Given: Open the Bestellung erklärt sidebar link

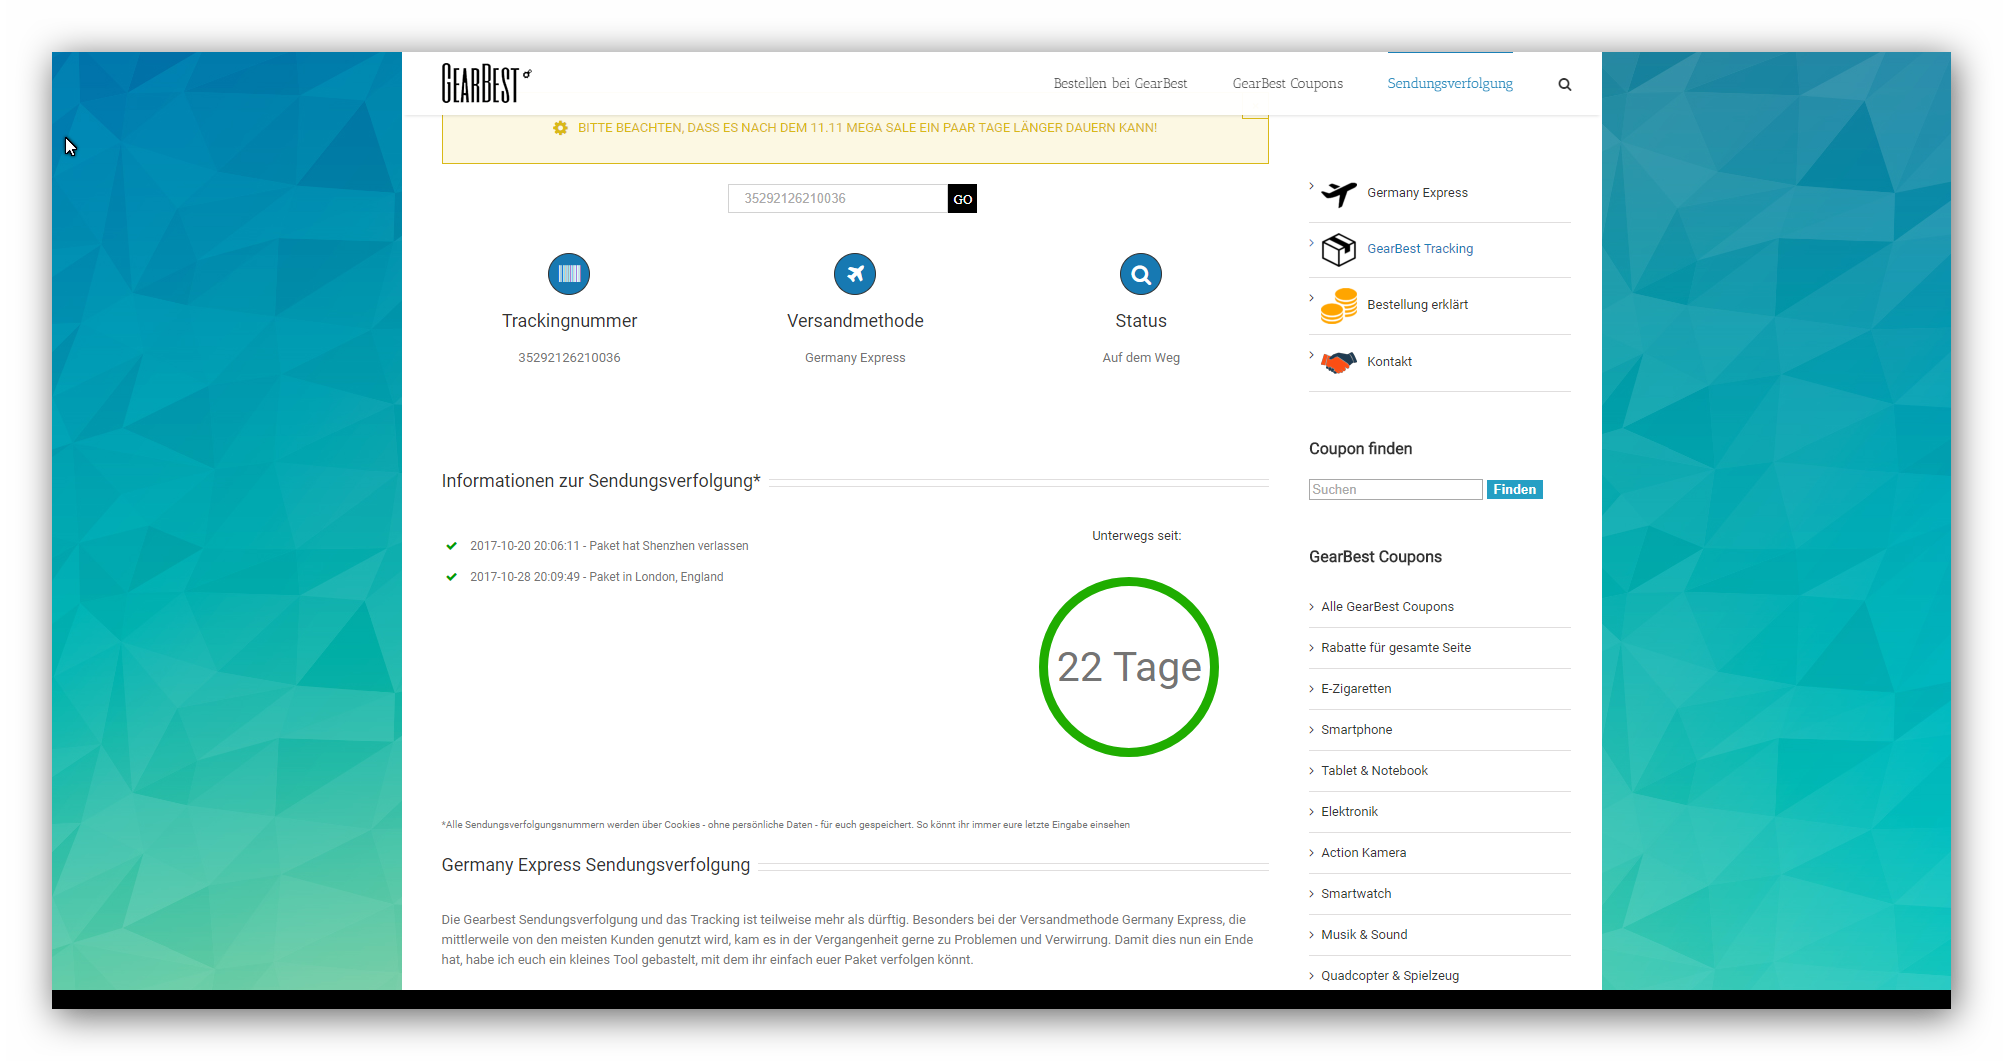Looking at the screenshot, I should click(1417, 305).
